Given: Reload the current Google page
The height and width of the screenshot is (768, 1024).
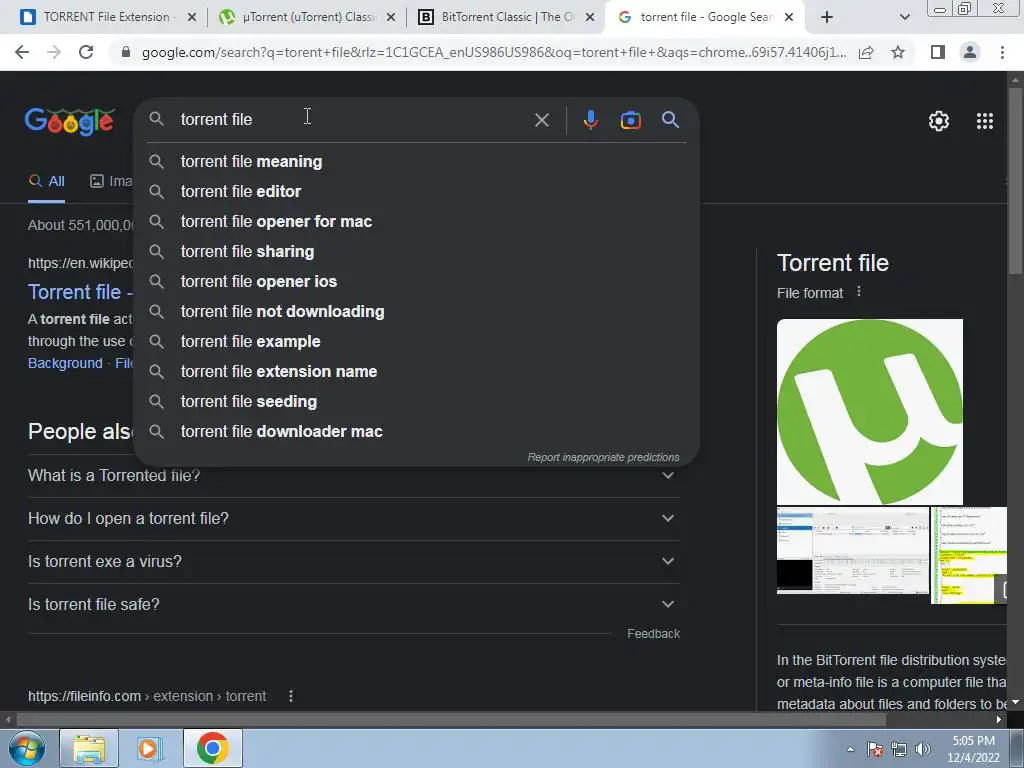Looking at the screenshot, I should [86, 52].
